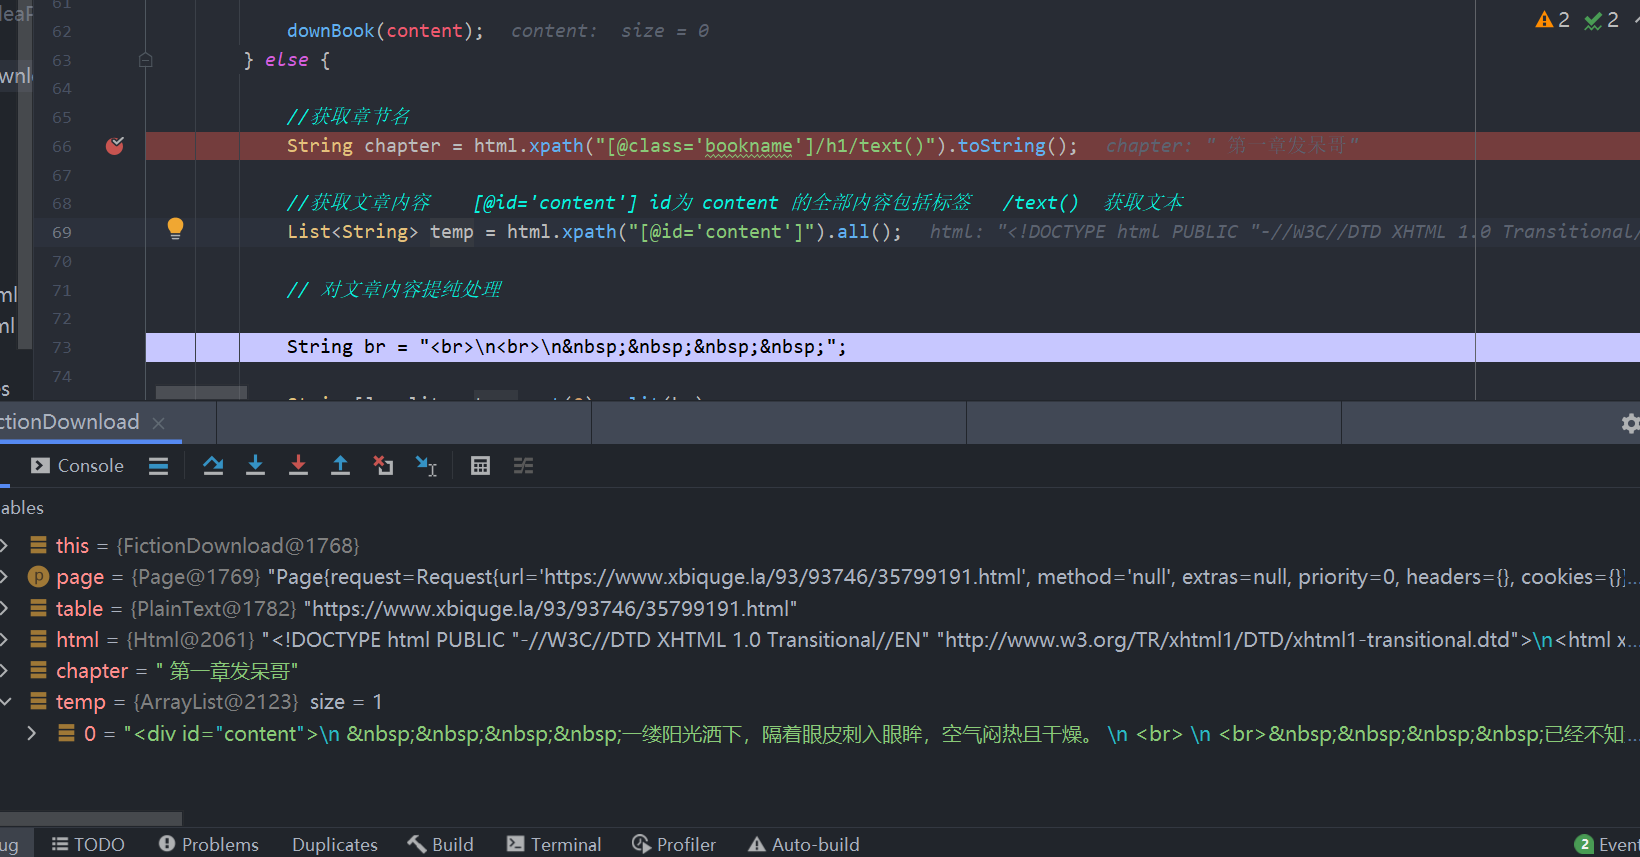Open the Problems tool window
This screenshot has width=1640, height=857.
point(208,845)
